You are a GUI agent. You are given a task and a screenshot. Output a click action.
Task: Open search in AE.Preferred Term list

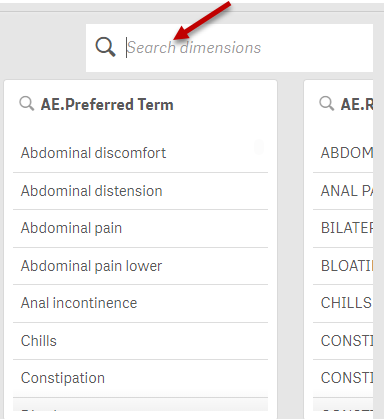coord(27,104)
